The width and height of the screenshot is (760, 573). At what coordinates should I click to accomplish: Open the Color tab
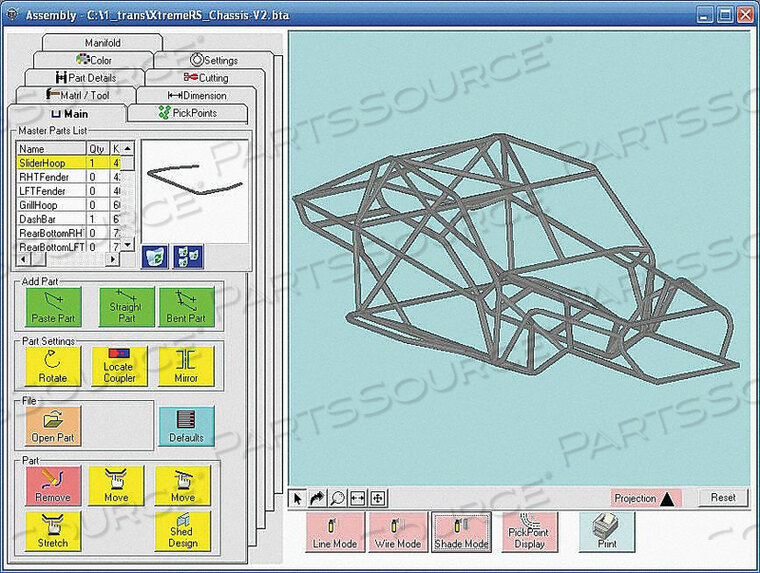pyautogui.click(x=94, y=60)
